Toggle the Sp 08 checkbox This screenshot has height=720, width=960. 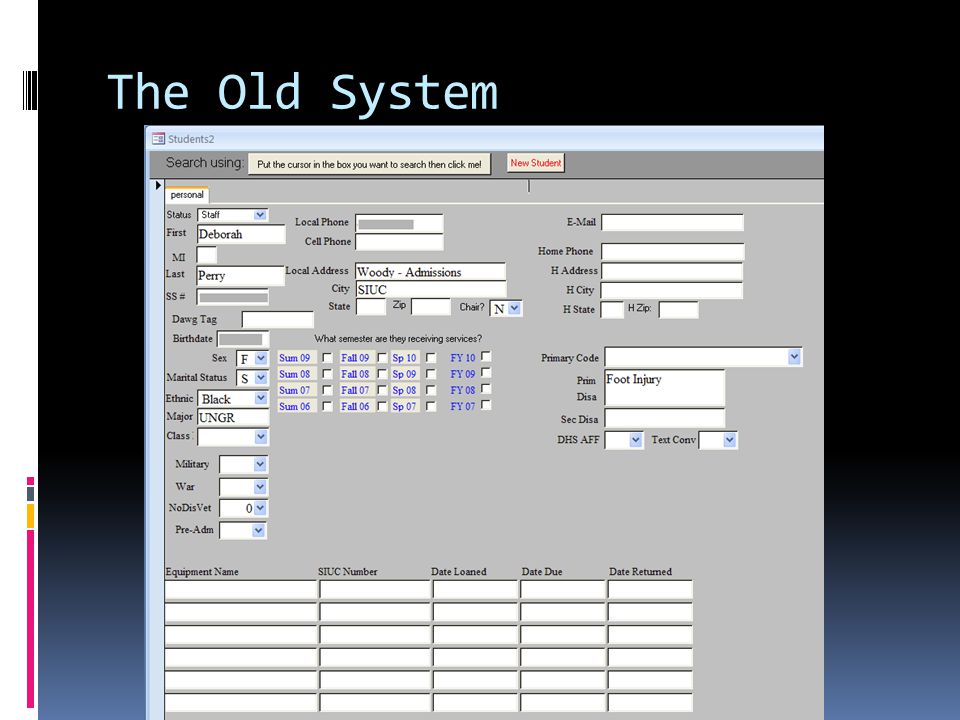click(x=431, y=390)
